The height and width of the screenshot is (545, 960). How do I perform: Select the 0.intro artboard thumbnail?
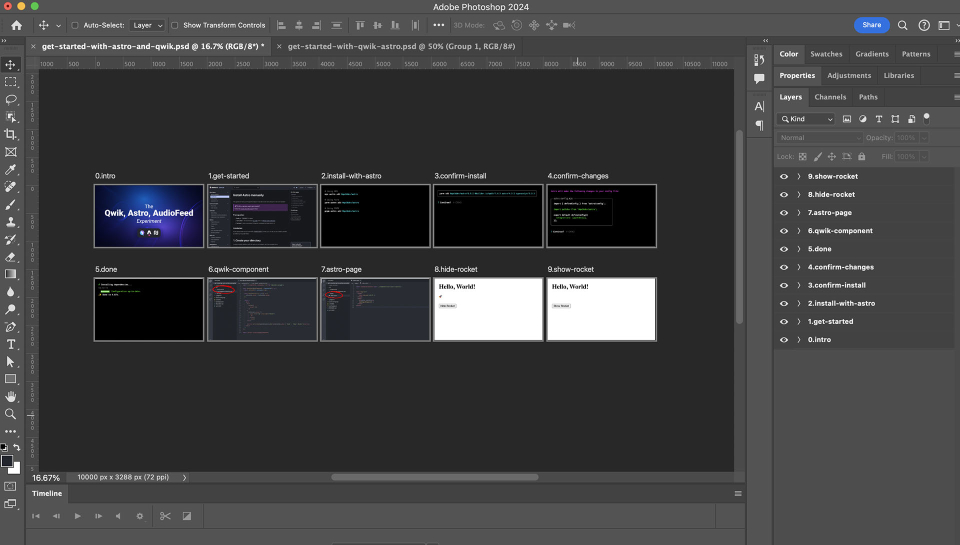(149, 216)
